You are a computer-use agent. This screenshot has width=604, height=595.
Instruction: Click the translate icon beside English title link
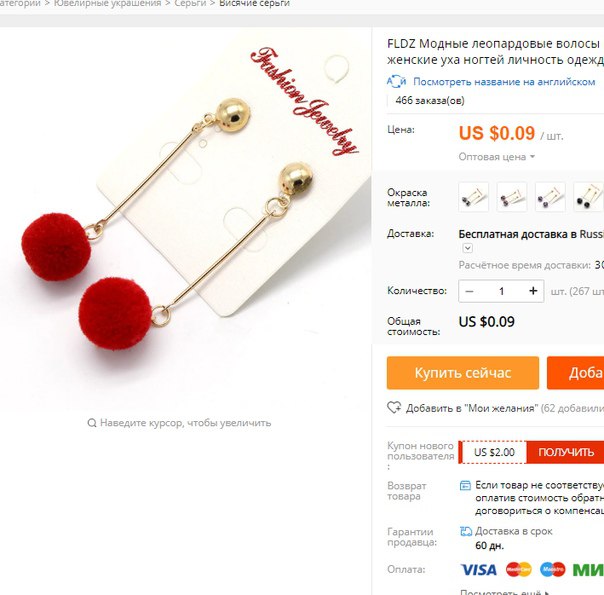point(396,82)
